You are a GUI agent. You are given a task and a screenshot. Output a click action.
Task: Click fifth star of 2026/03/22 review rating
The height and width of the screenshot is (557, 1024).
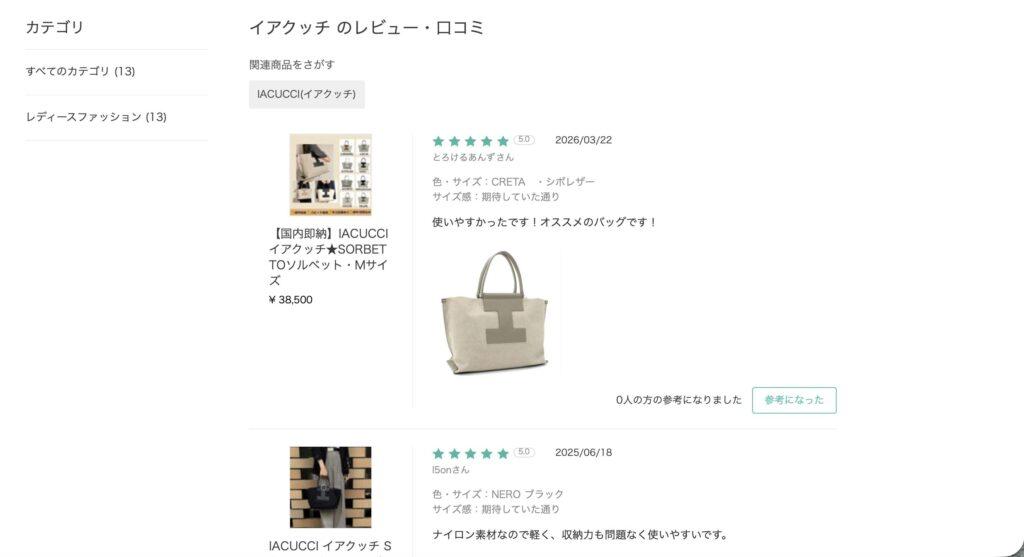[502, 141]
